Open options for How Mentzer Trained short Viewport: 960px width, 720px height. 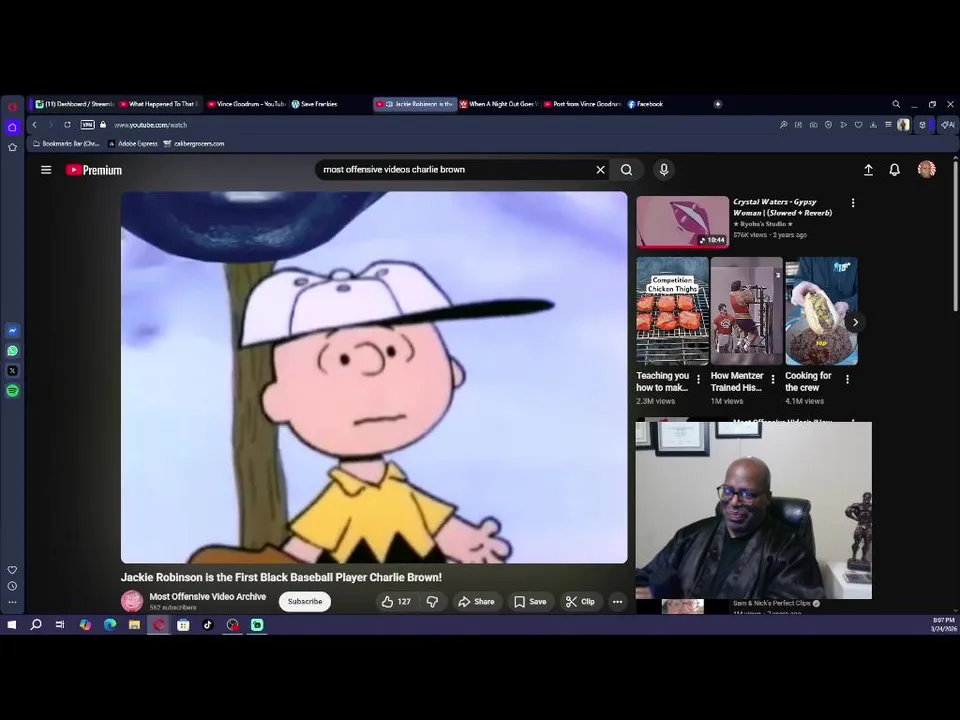click(773, 380)
